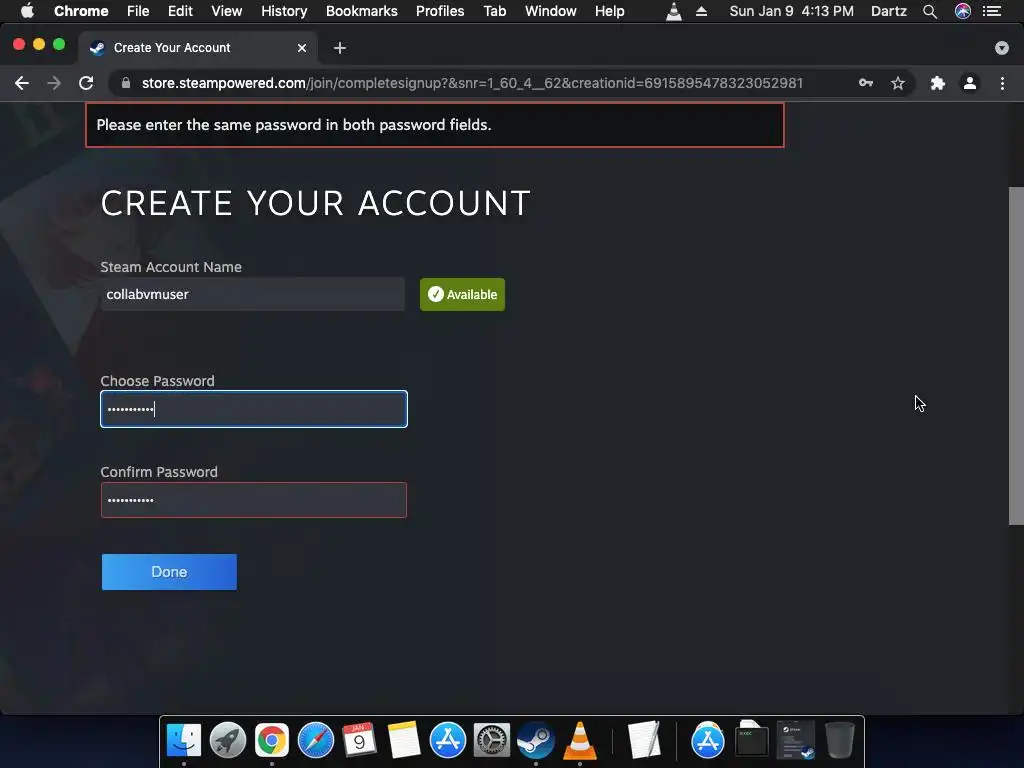This screenshot has width=1024, height=768.
Task: Click the address bar URL
Action: 472,83
